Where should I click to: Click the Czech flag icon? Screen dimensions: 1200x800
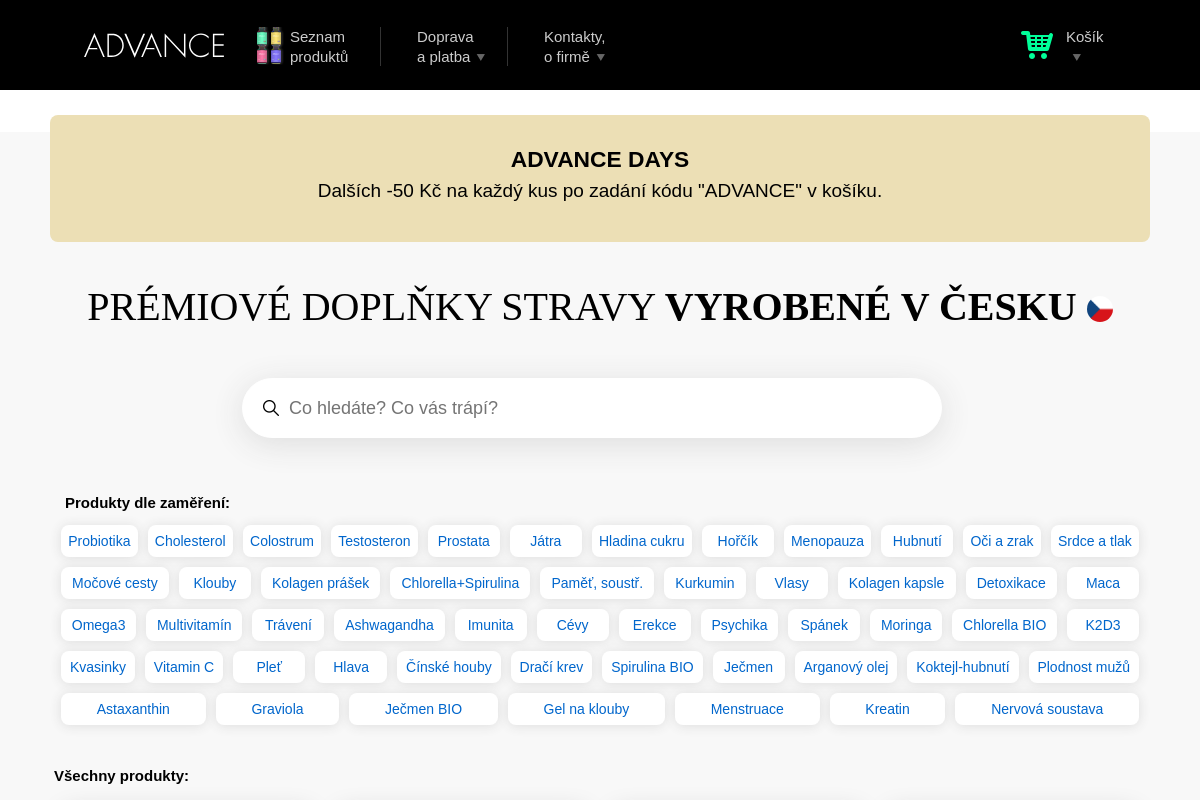tap(1100, 308)
